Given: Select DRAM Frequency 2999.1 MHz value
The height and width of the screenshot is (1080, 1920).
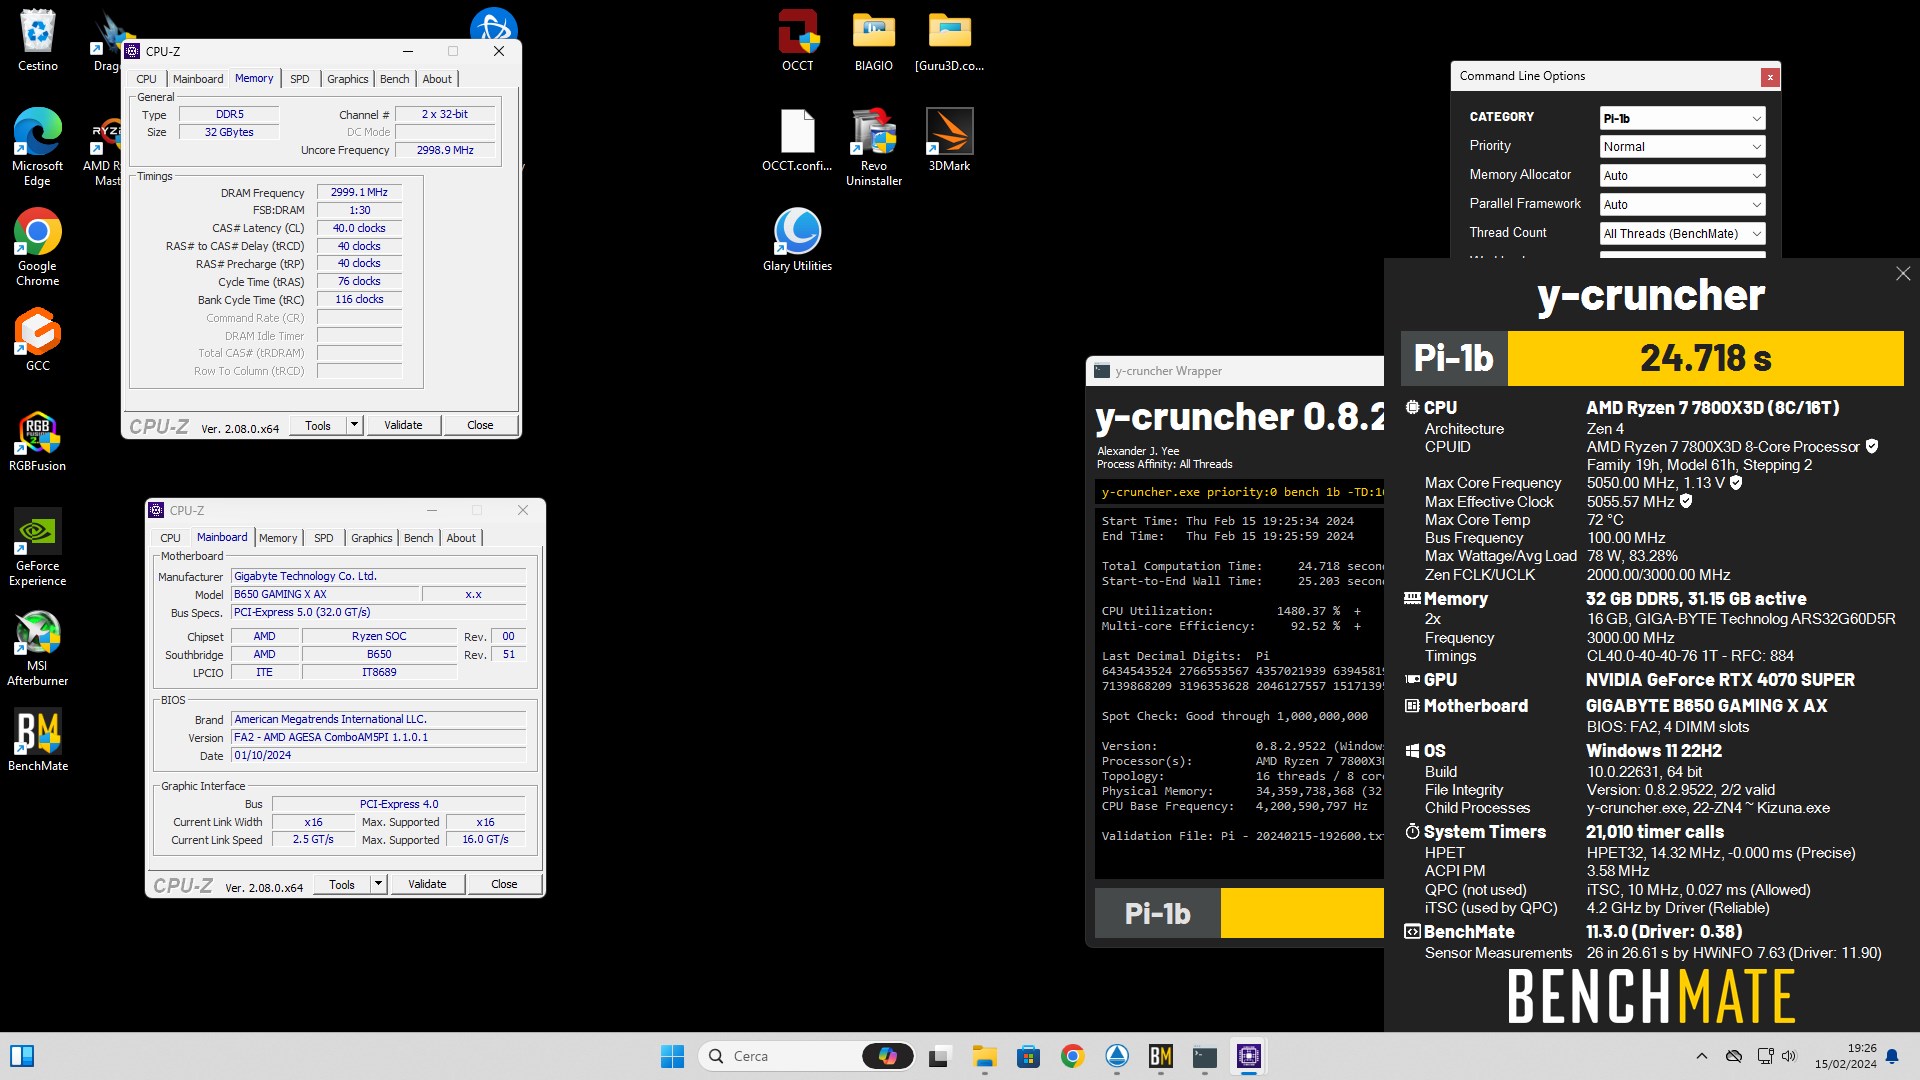Looking at the screenshot, I should click(359, 192).
